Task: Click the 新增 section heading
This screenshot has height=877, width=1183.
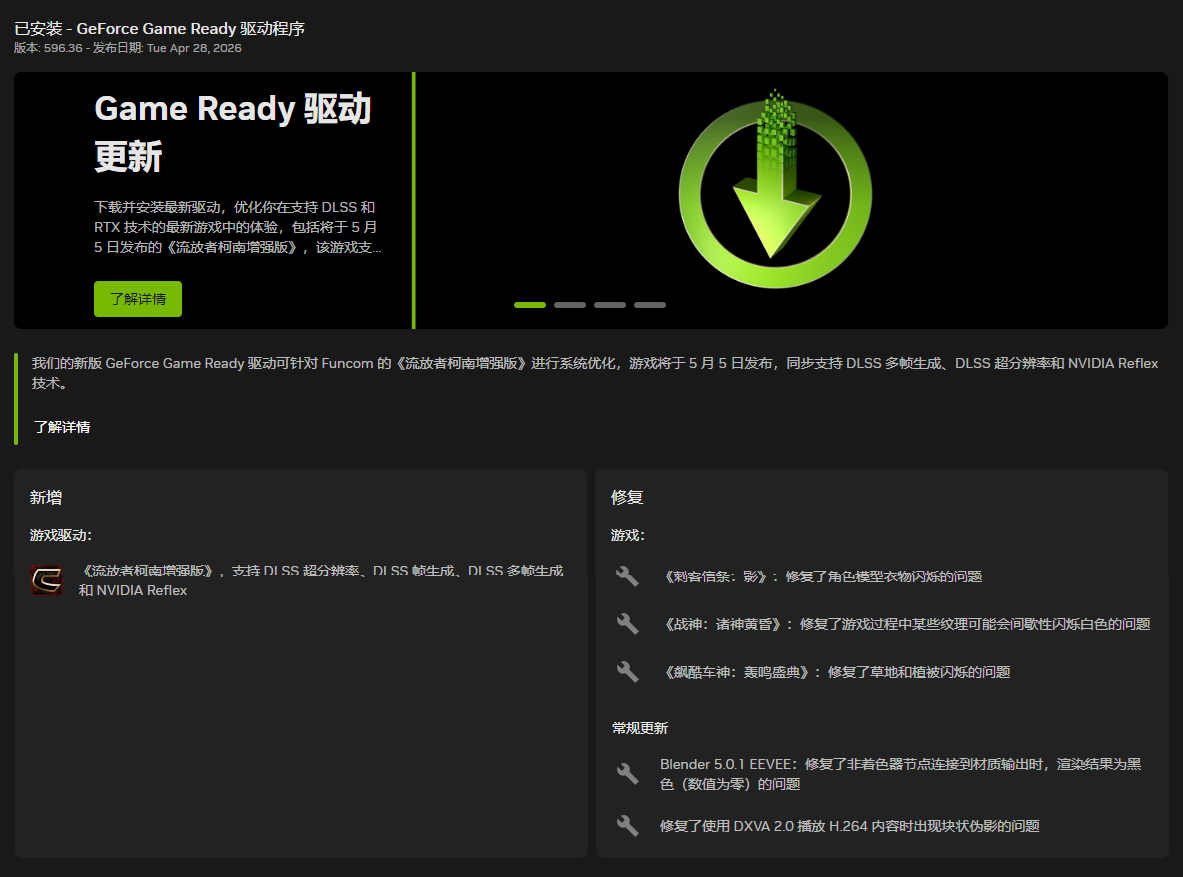Action: [46, 497]
